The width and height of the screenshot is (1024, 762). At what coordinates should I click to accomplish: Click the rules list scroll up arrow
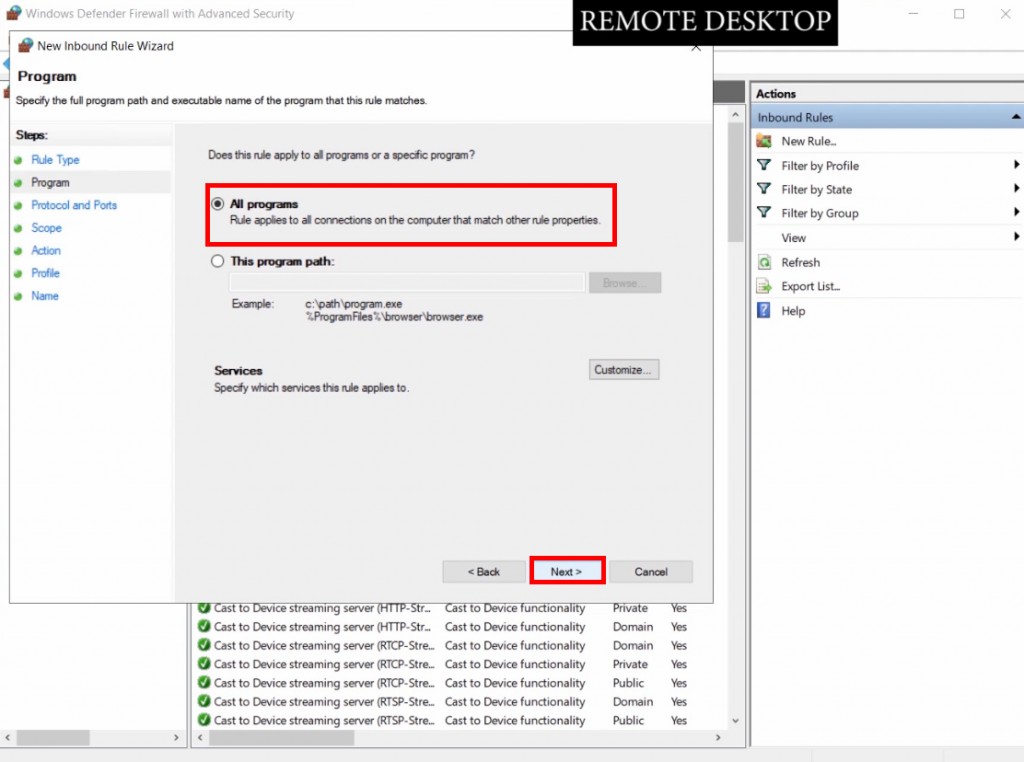point(735,114)
